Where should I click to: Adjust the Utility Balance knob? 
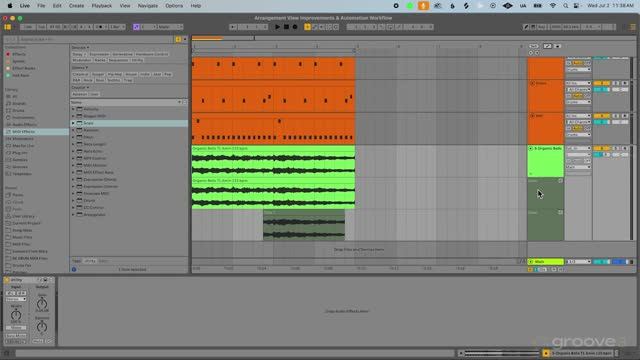coord(42,327)
